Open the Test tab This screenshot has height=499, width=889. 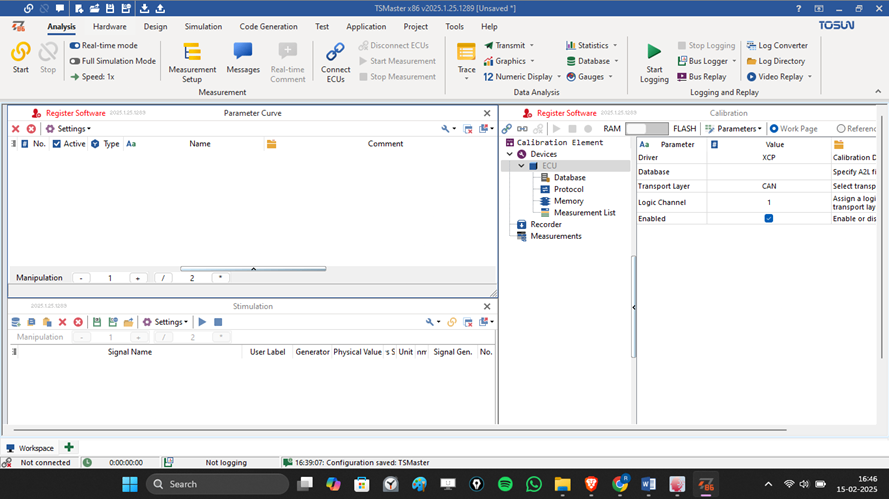tap(322, 27)
